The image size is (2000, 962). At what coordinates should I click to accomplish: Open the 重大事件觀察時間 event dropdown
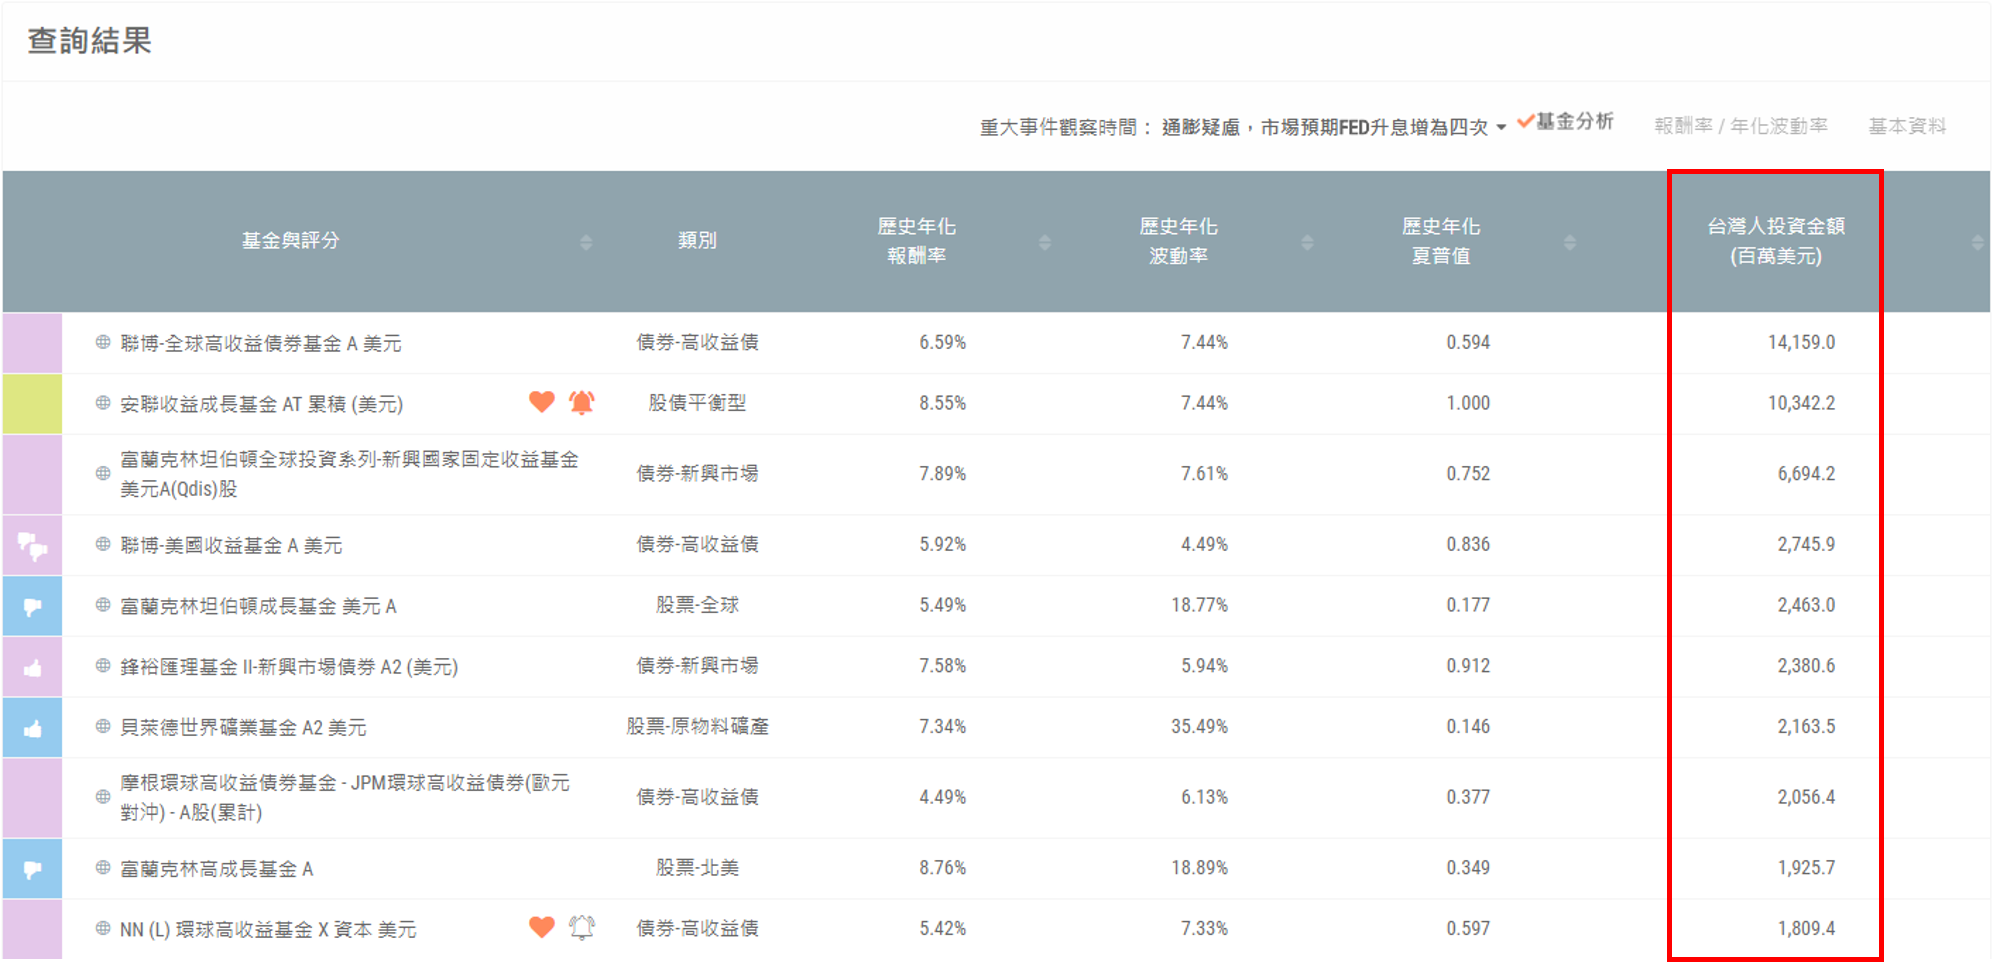coord(1502,127)
